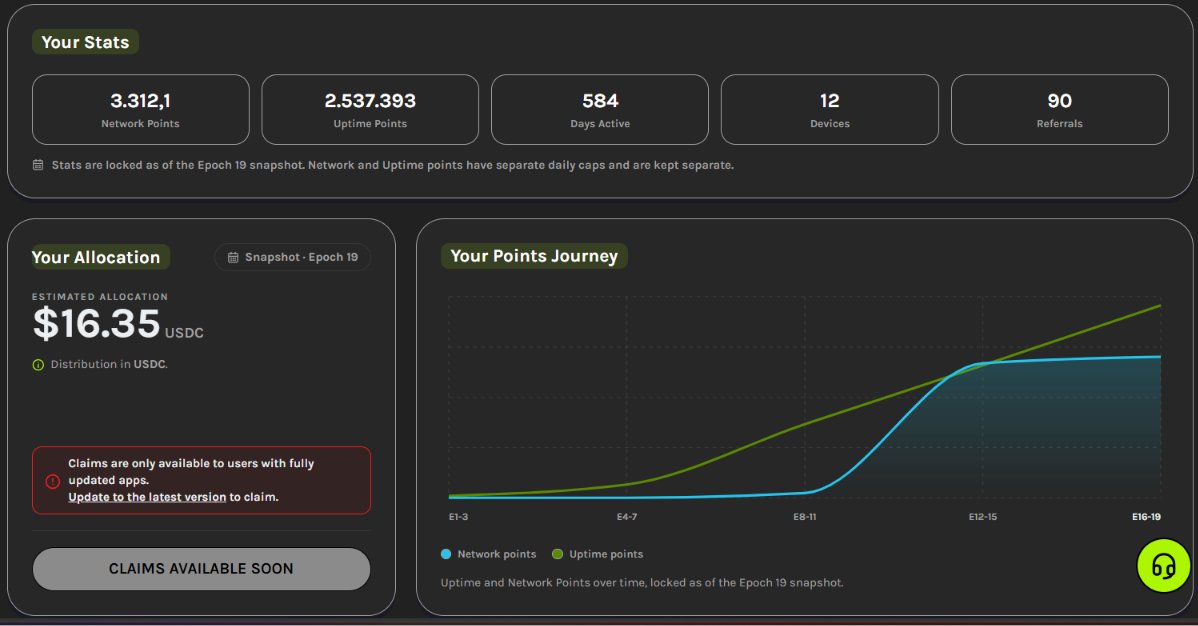Open the Days Active stat card
The image size is (1198, 626).
[x=600, y=109]
